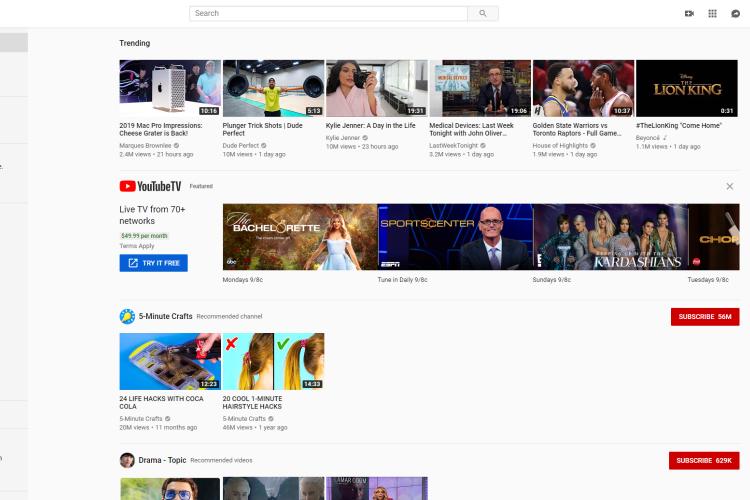Open The Lion King Come Home thumbnail
This screenshot has width=750, height=500.
[687, 88]
